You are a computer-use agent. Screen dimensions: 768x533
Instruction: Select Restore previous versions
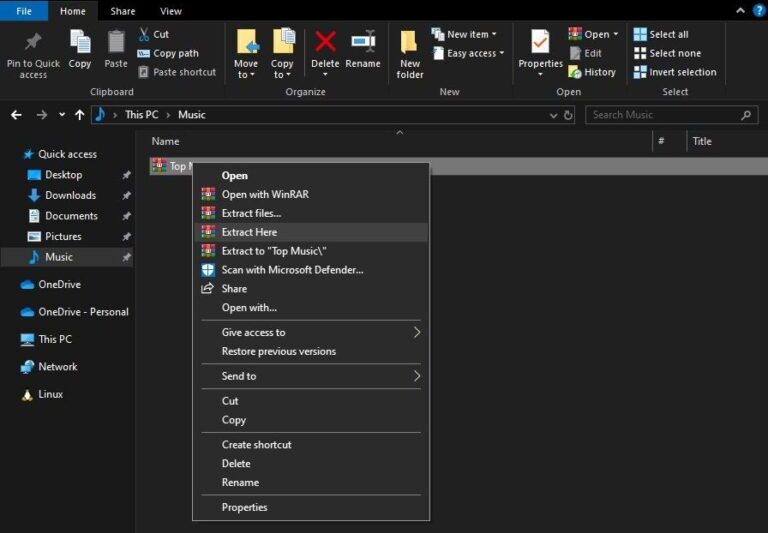(311, 352)
